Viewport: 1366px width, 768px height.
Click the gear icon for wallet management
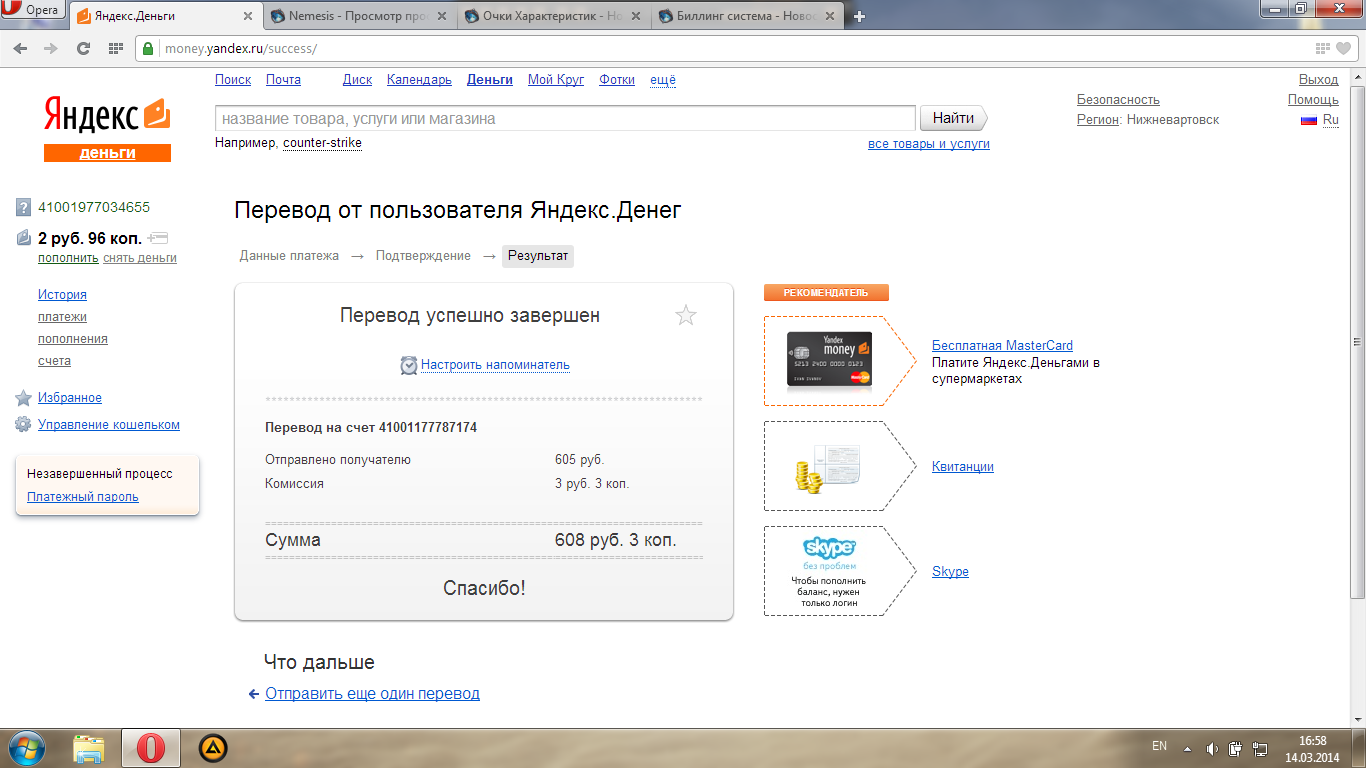(x=23, y=425)
